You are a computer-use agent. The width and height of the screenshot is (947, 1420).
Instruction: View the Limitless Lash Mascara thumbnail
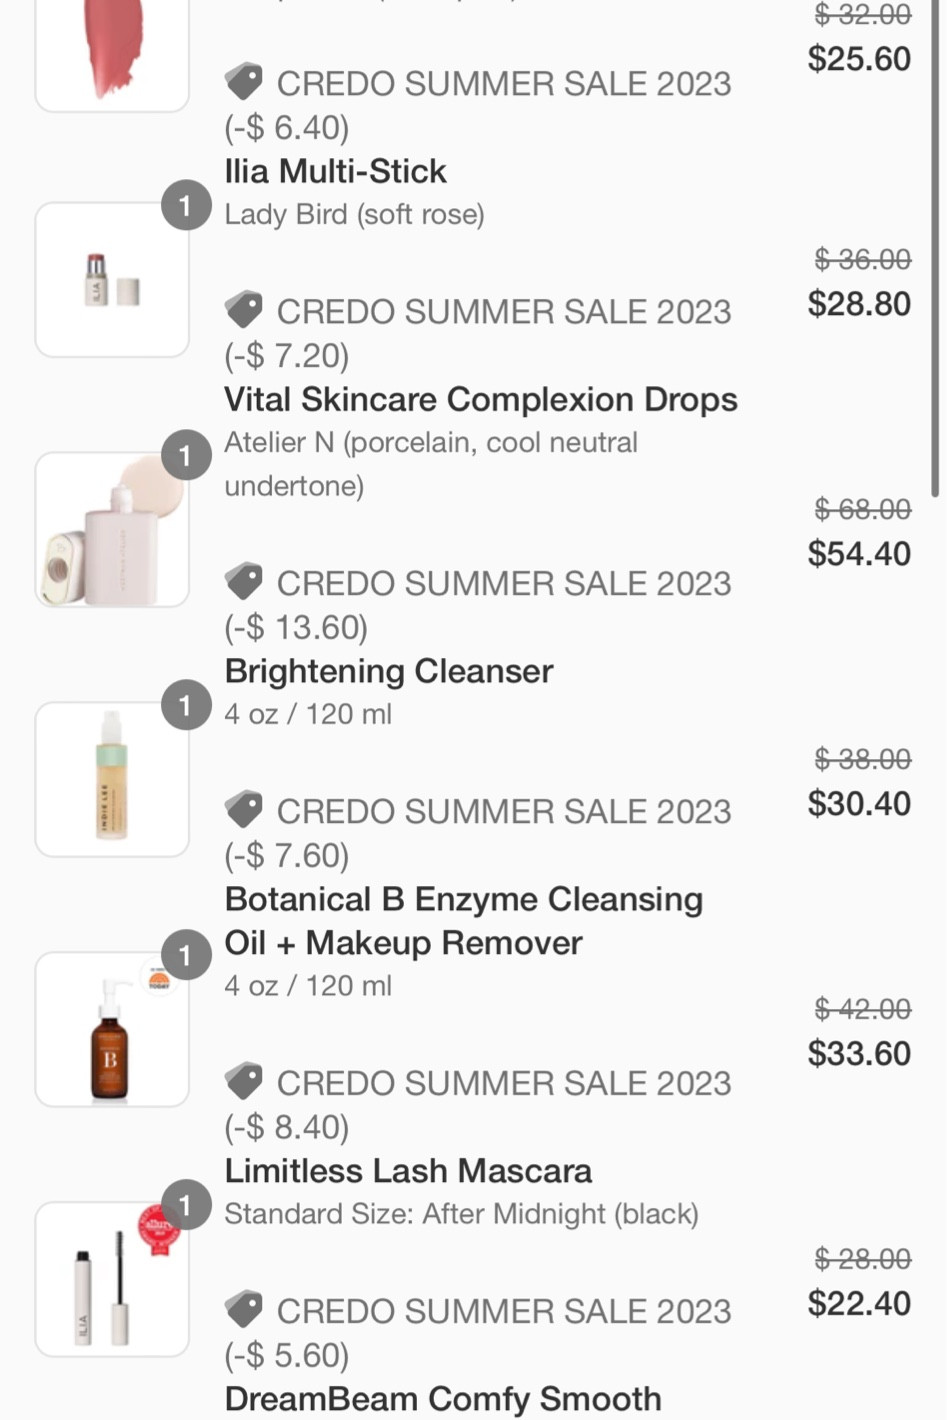111,1281
